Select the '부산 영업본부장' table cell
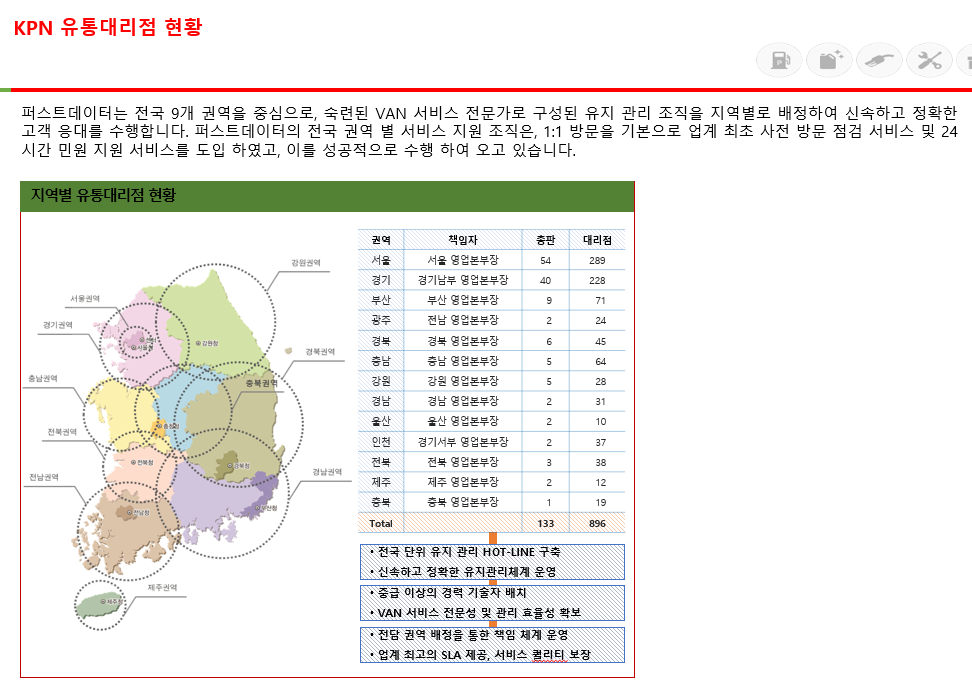The width and height of the screenshot is (972, 690). pos(462,300)
